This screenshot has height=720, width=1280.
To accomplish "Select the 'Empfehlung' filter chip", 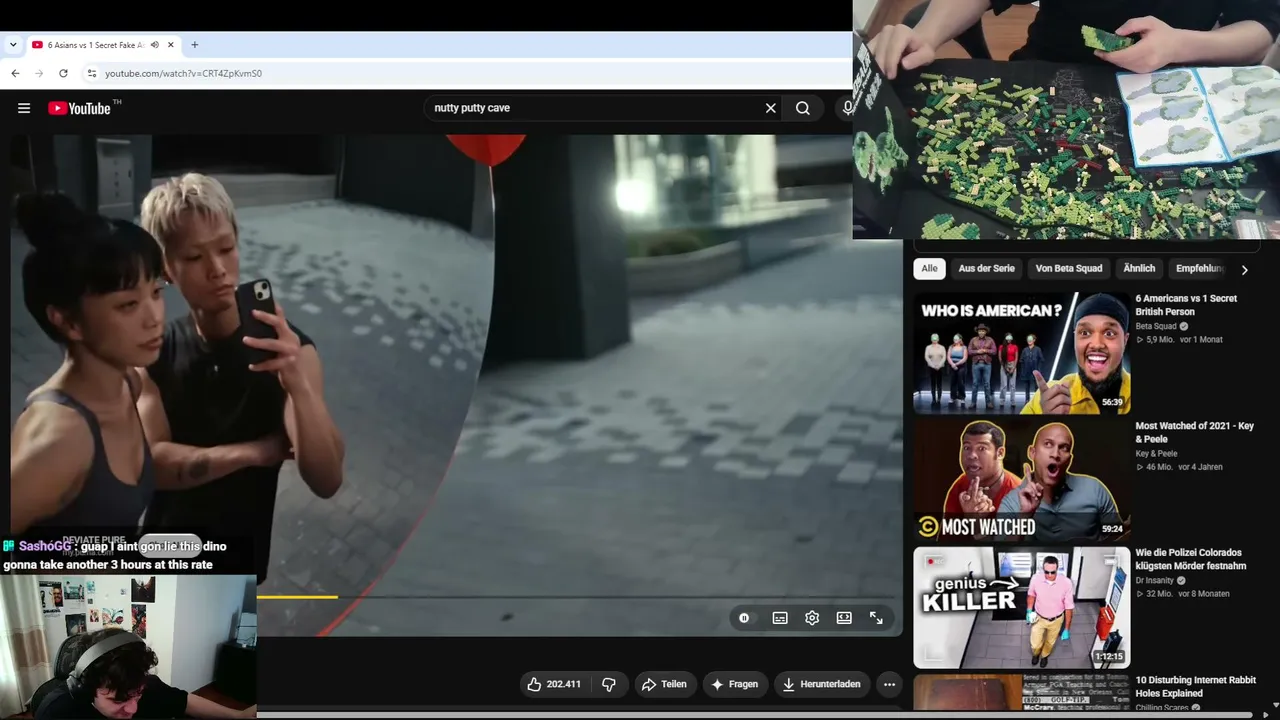I will [1200, 269].
